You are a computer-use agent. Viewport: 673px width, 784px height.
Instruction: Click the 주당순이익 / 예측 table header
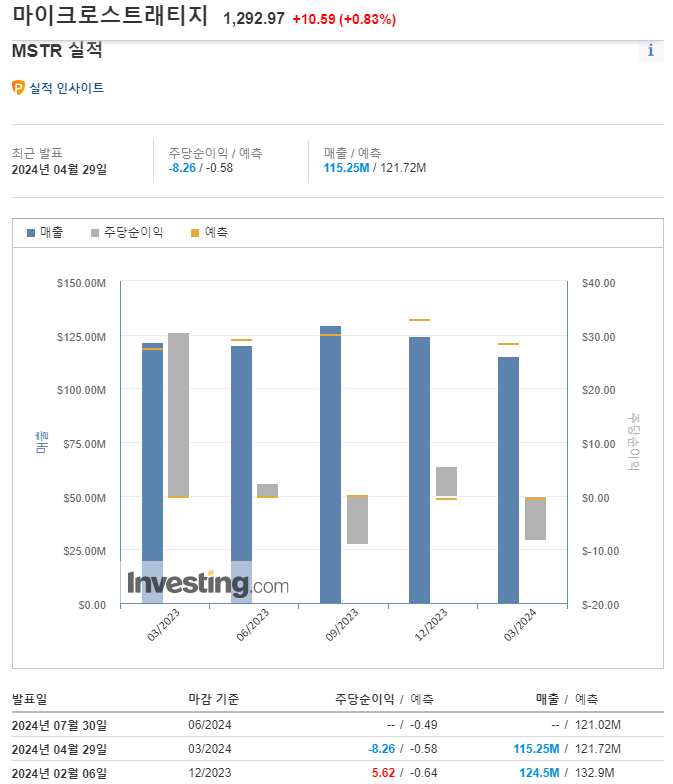point(384,699)
